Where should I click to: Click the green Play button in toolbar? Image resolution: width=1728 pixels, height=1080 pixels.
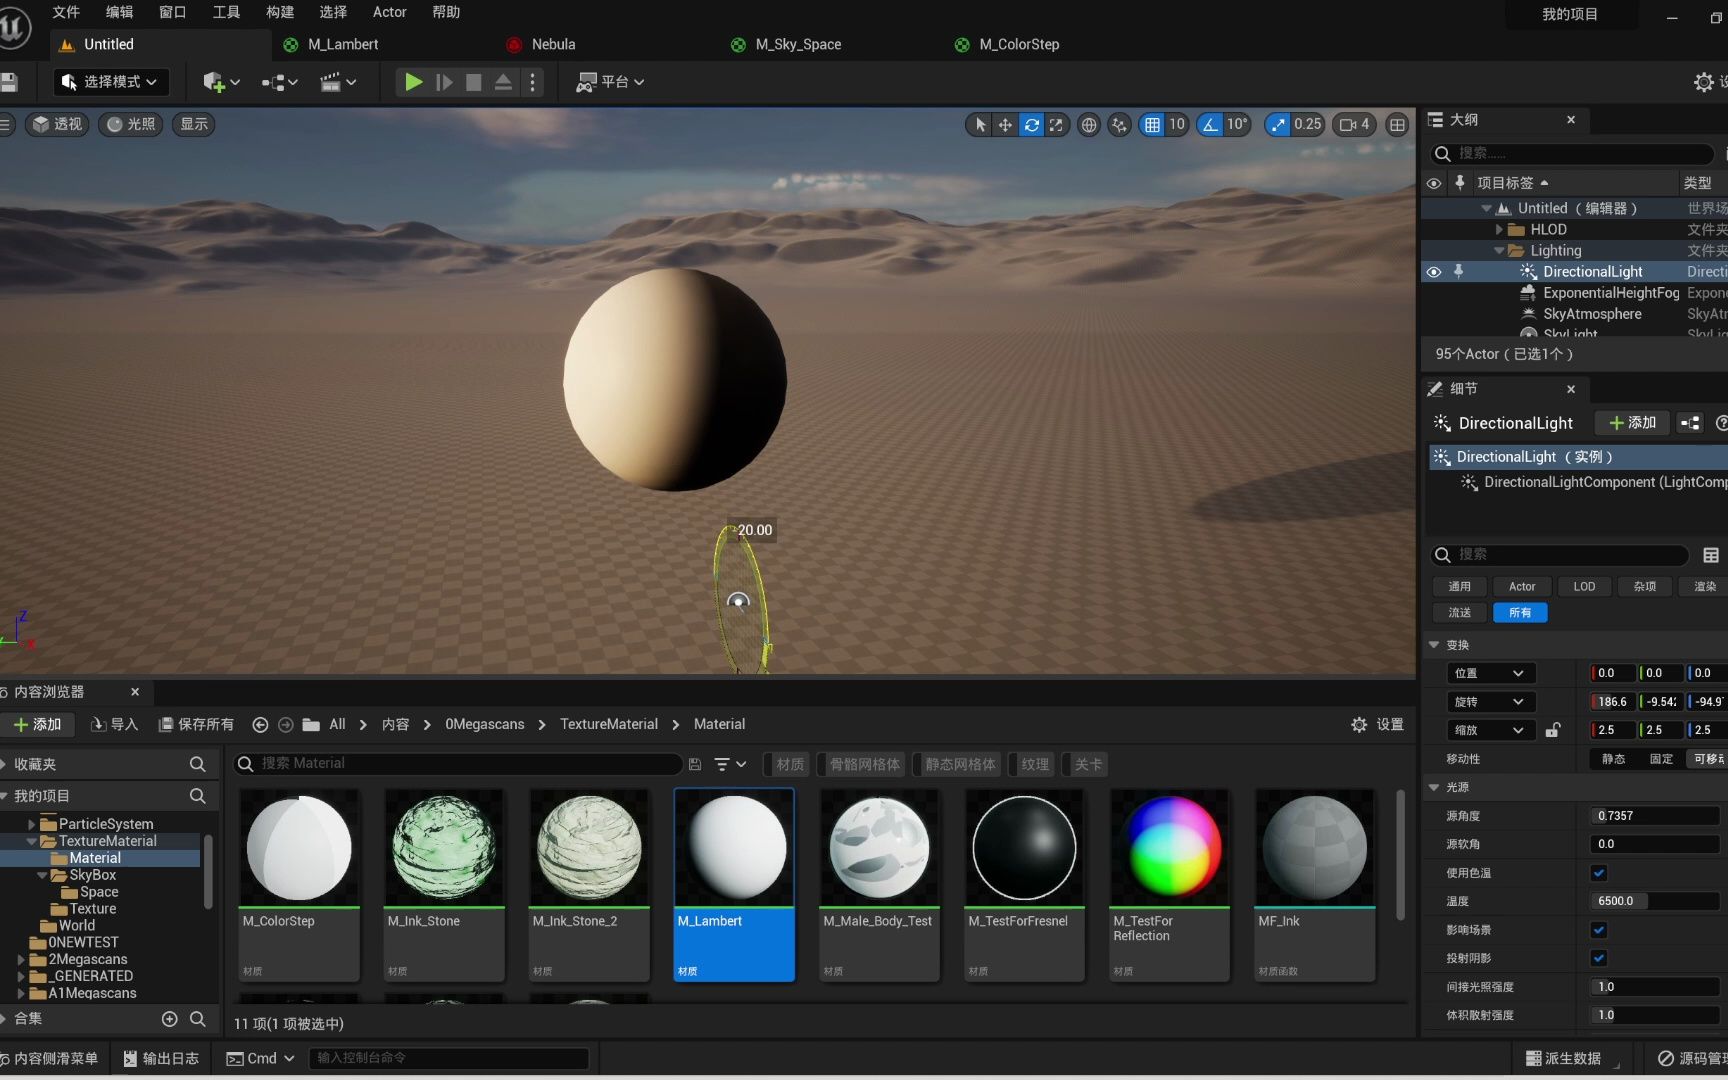point(412,82)
